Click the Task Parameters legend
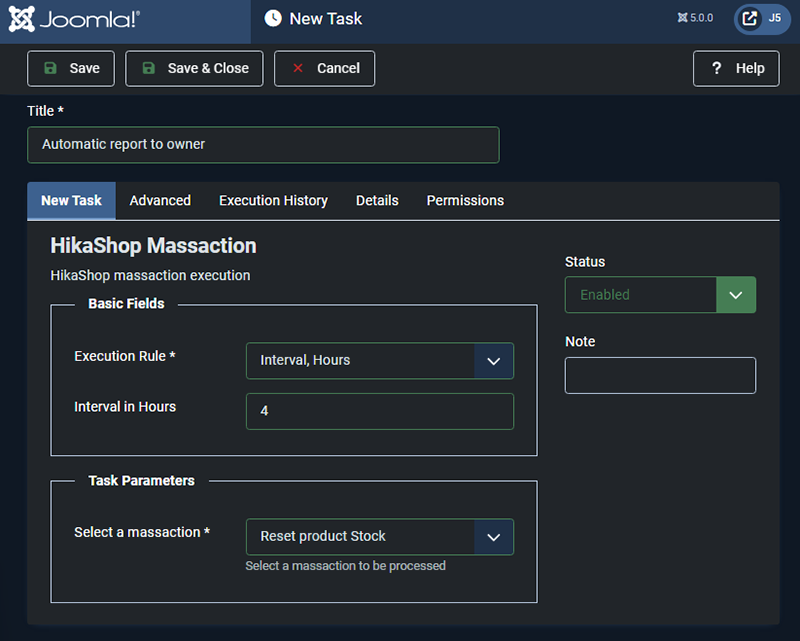The height and width of the screenshot is (641, 800). coord(141,481)
